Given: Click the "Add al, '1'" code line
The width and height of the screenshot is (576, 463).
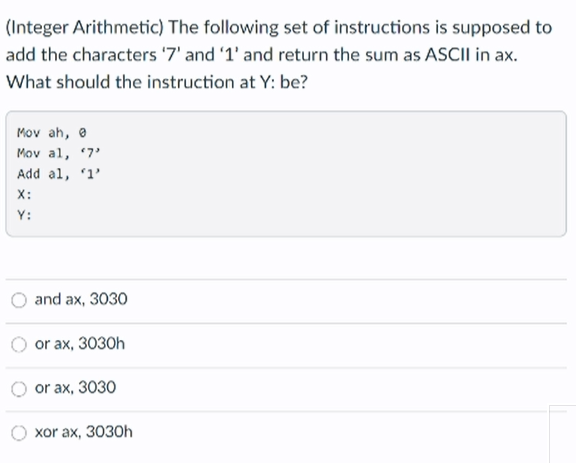Looking at the screenshot, I should (x=59, y=173).
